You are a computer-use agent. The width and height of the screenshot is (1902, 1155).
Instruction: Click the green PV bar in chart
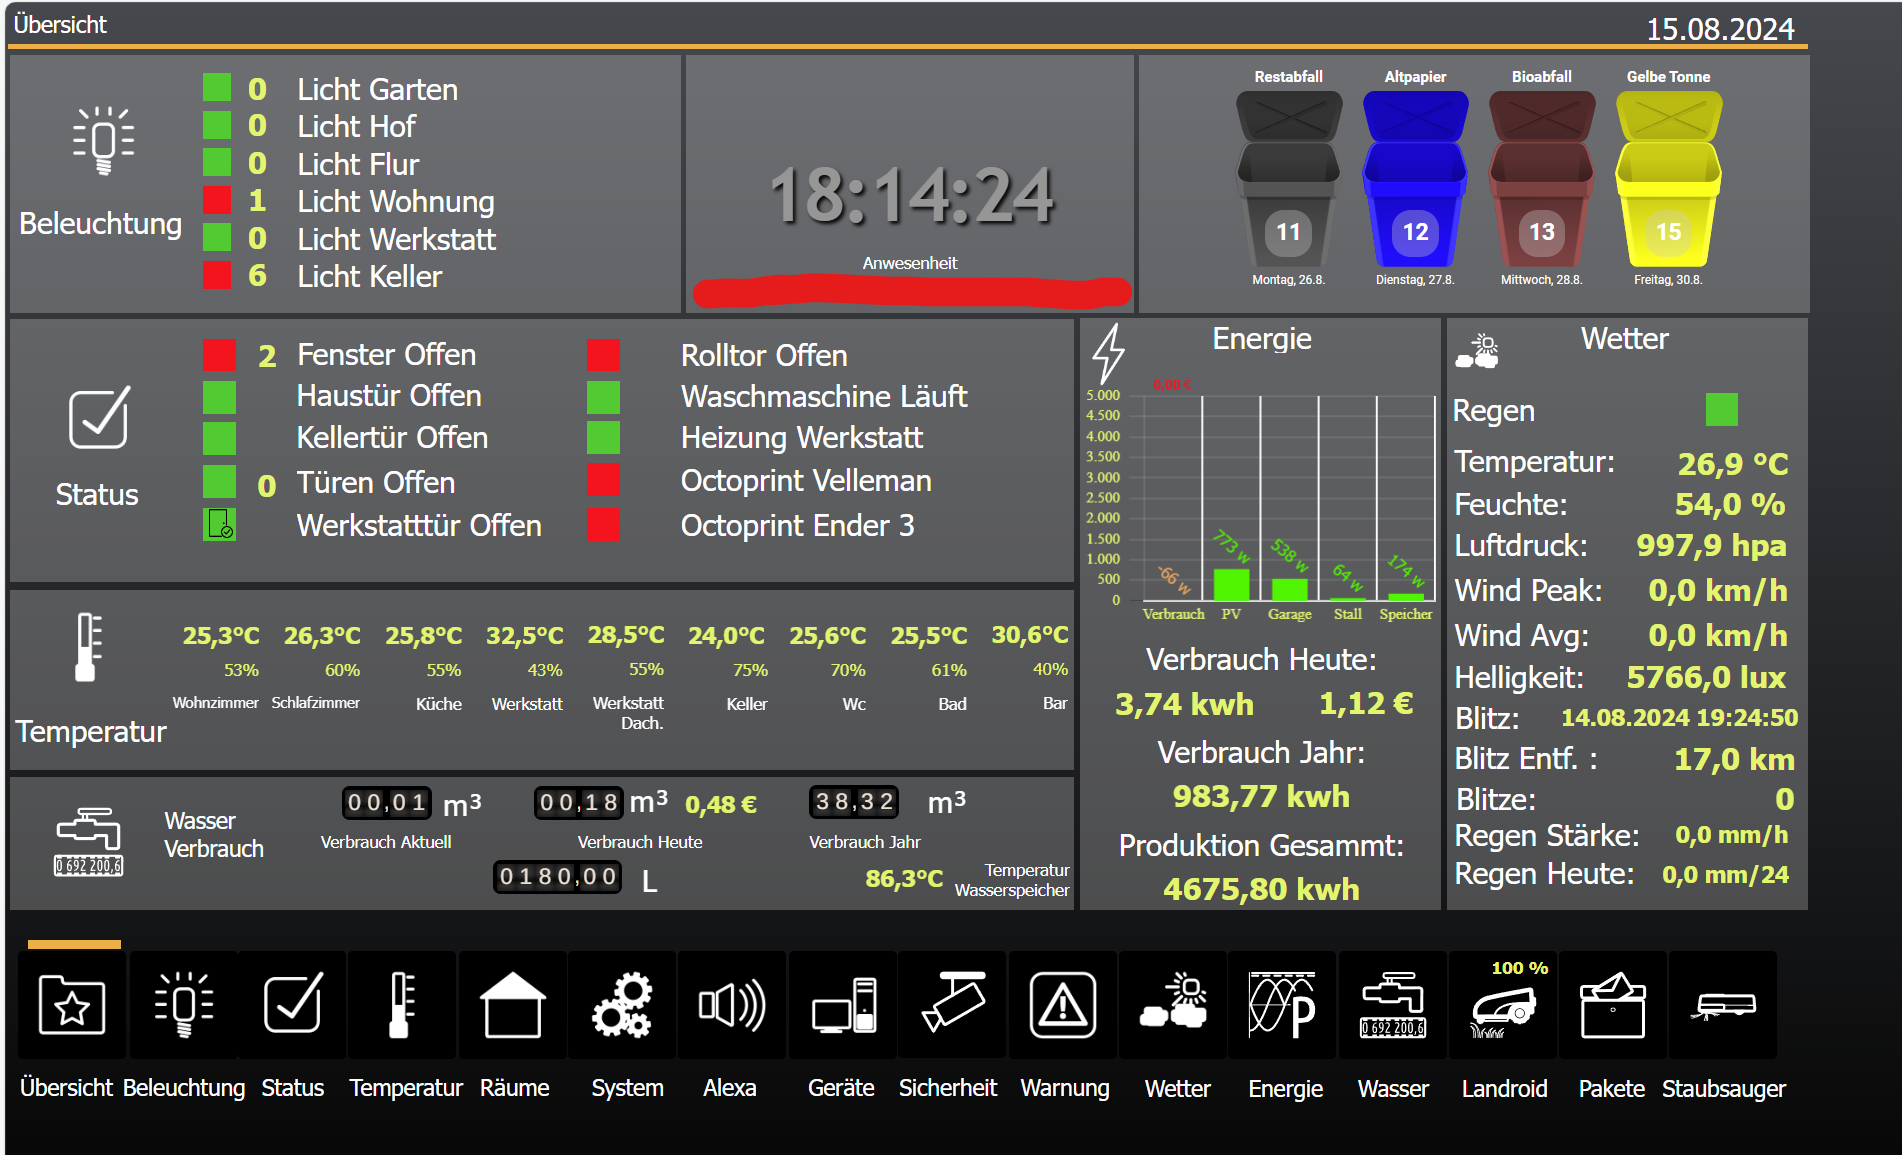(1231, 584)
